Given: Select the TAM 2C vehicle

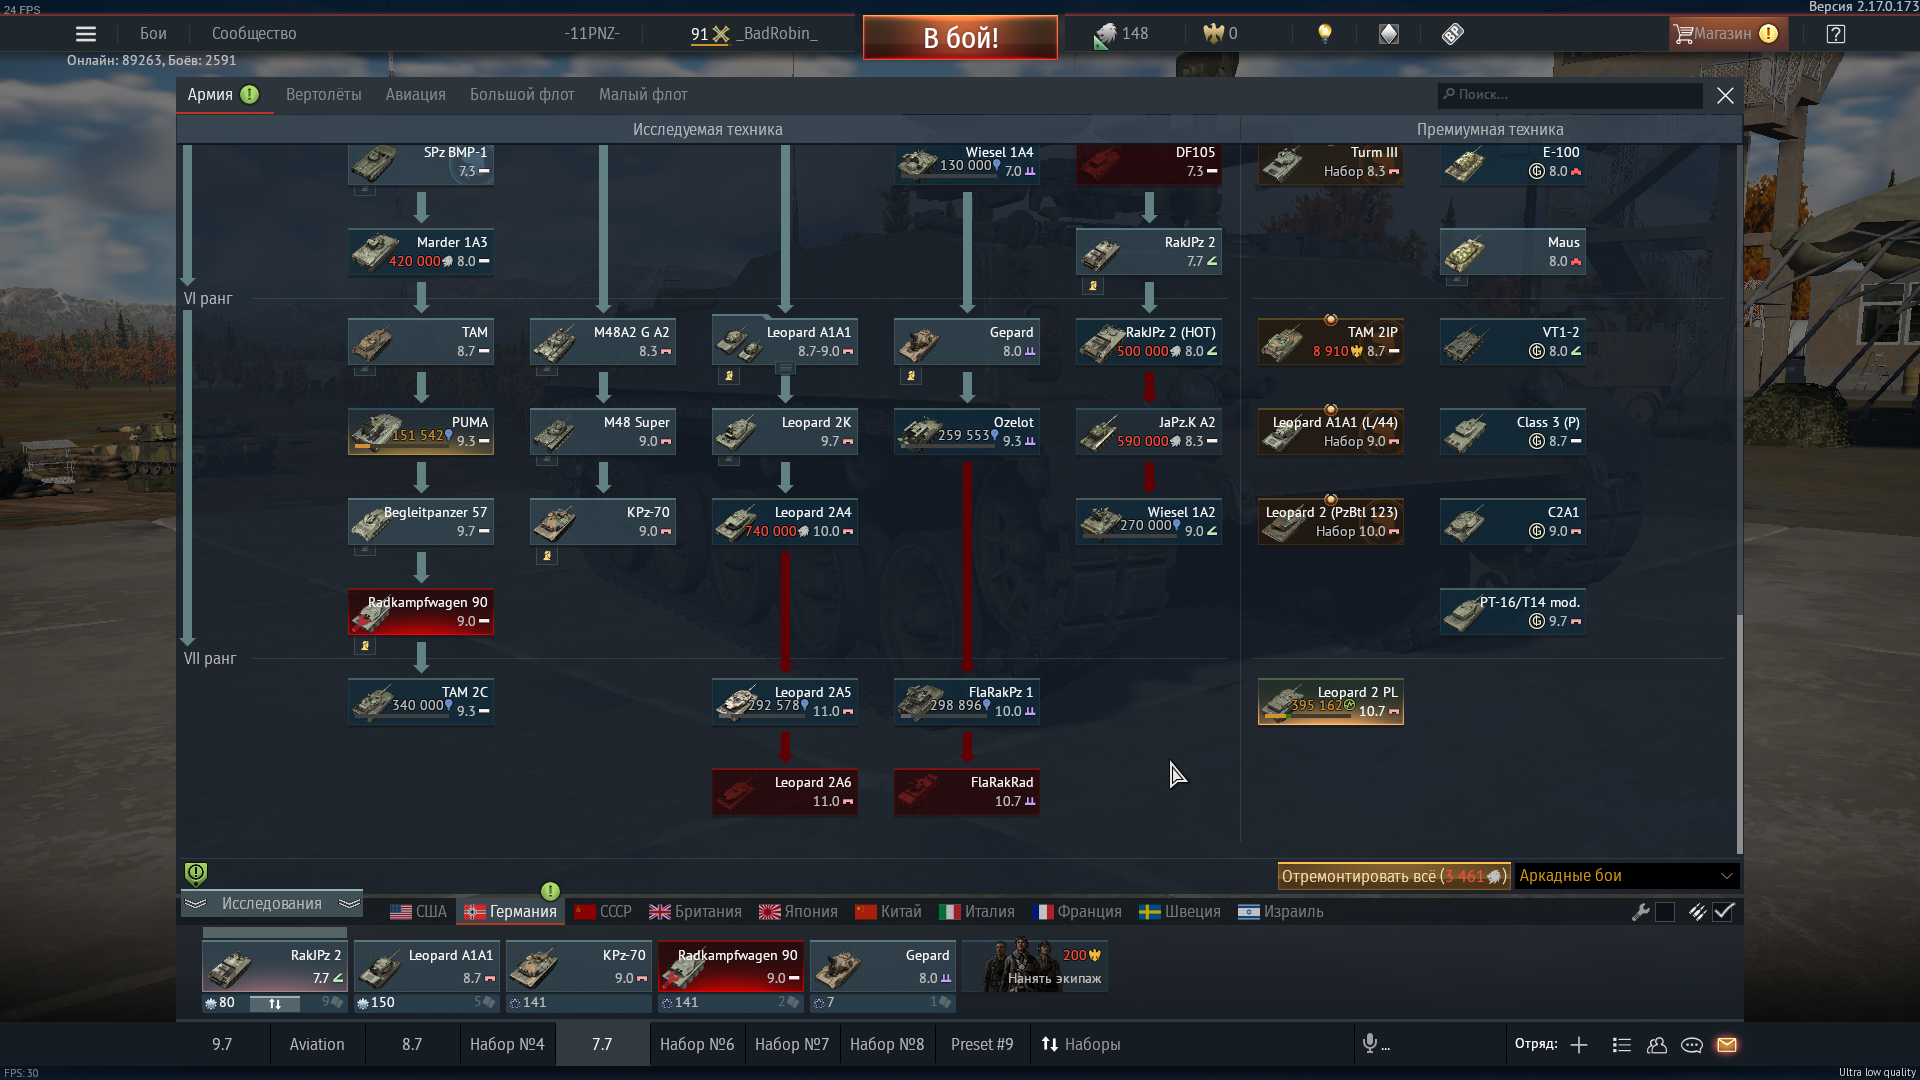Looking at the screenshot, I should [x=421, y=702].
